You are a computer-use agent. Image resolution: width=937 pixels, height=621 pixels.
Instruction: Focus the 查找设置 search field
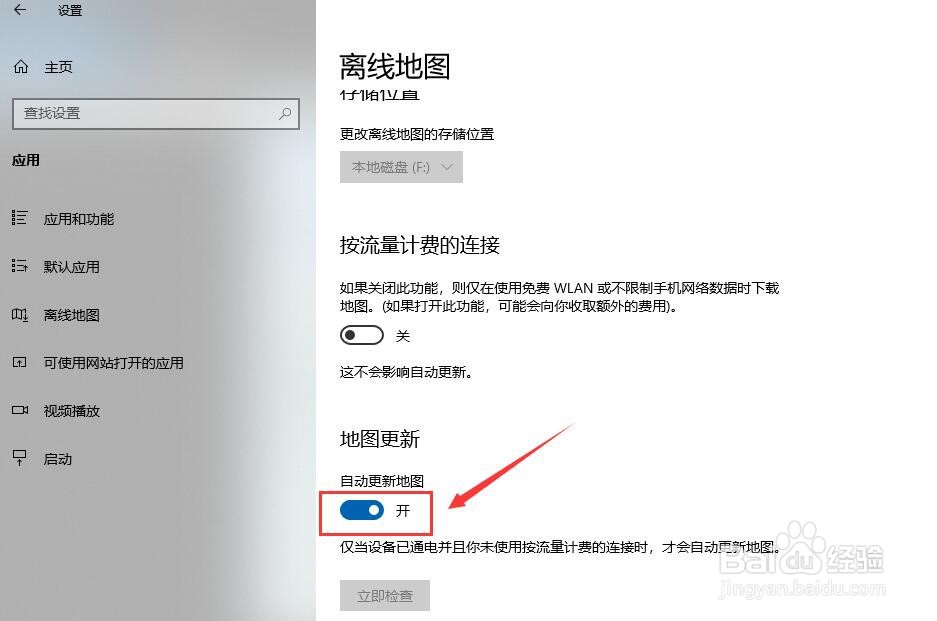tap(155, 114)
